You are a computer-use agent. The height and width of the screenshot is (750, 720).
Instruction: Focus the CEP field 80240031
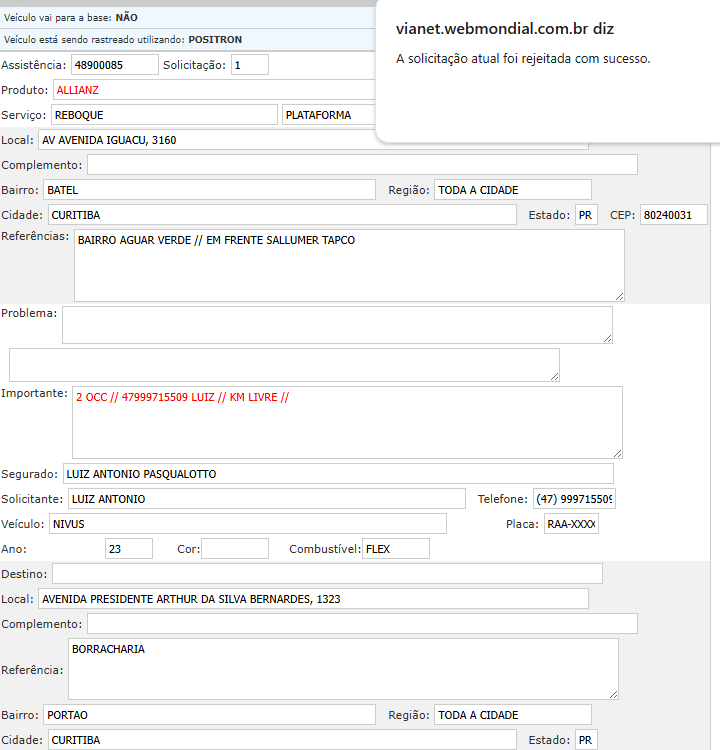[x=673, y=215]
